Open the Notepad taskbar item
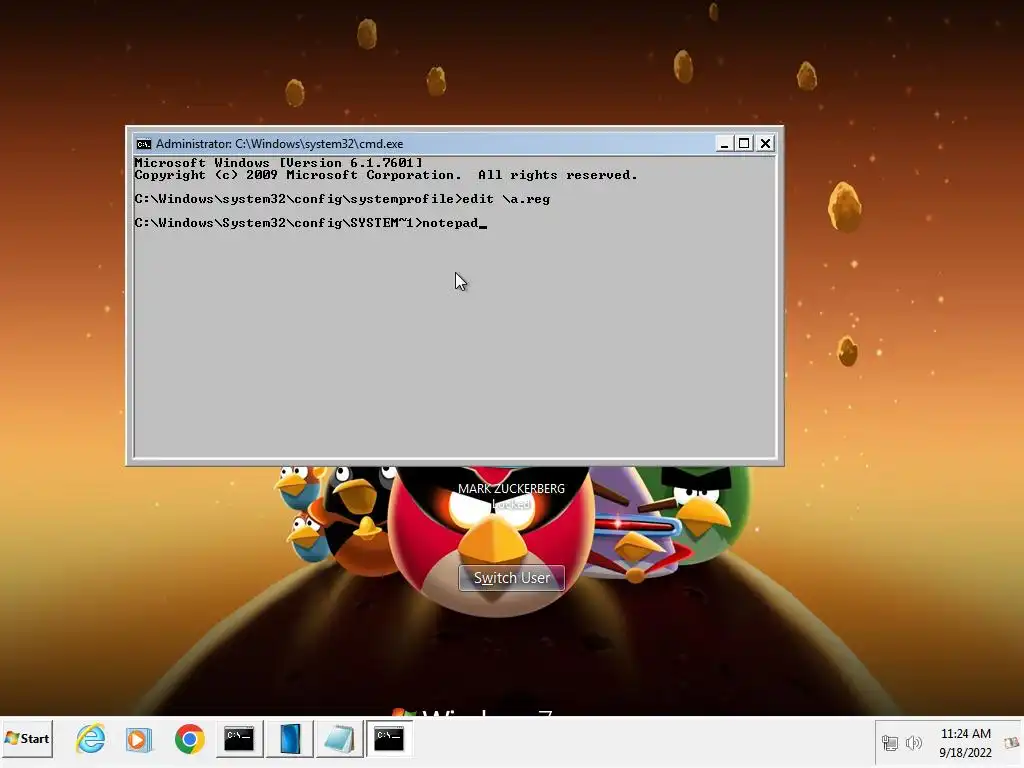 pyautogui.click(x=340, y=739)
